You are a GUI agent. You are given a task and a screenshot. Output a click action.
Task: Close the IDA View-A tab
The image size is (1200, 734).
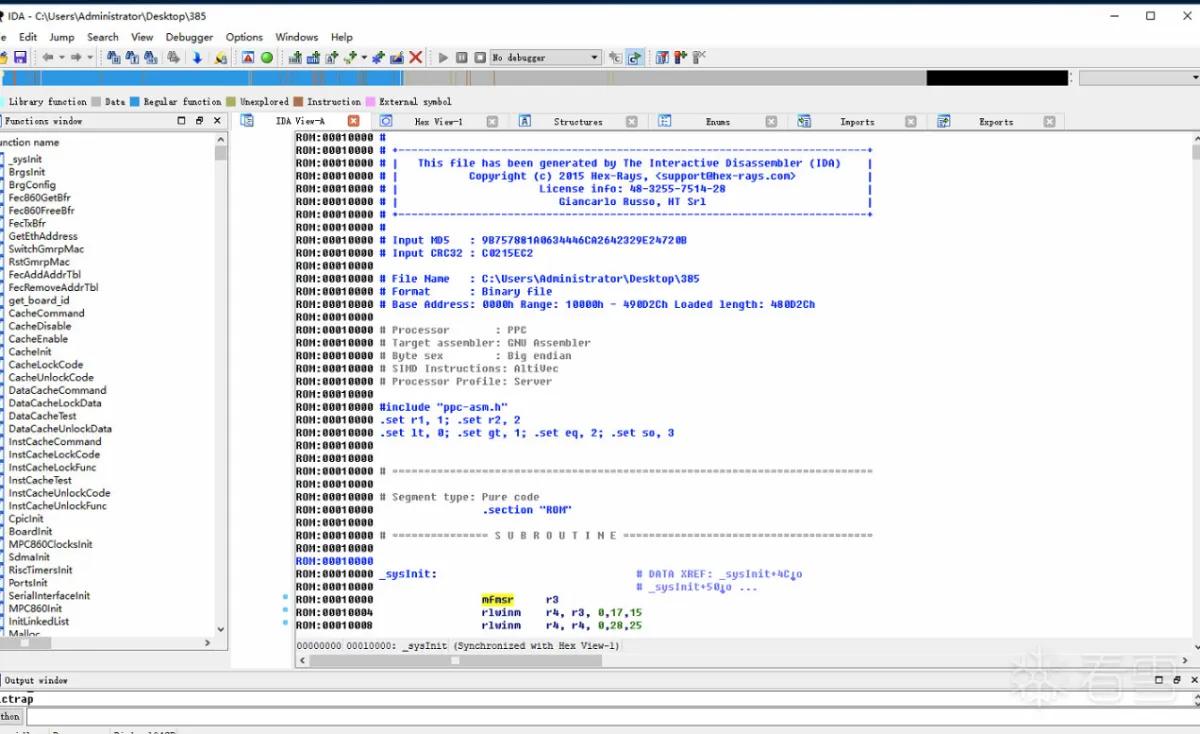(353, 121)
